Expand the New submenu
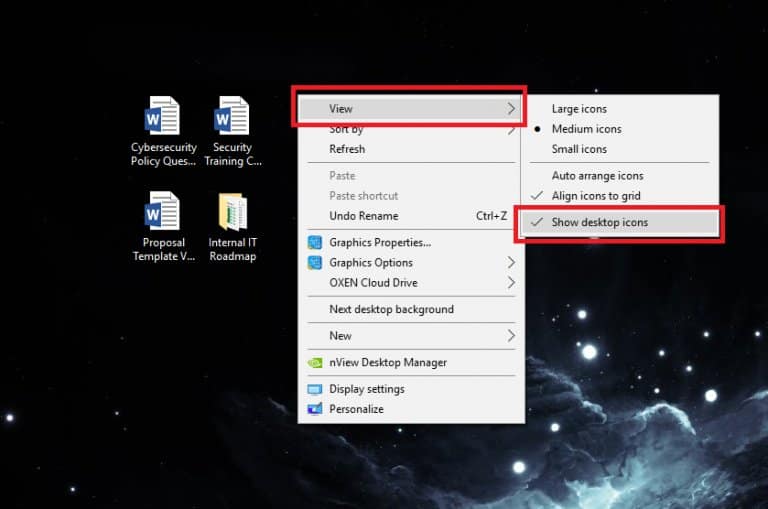768x509 pixels. tap(341, 336)
